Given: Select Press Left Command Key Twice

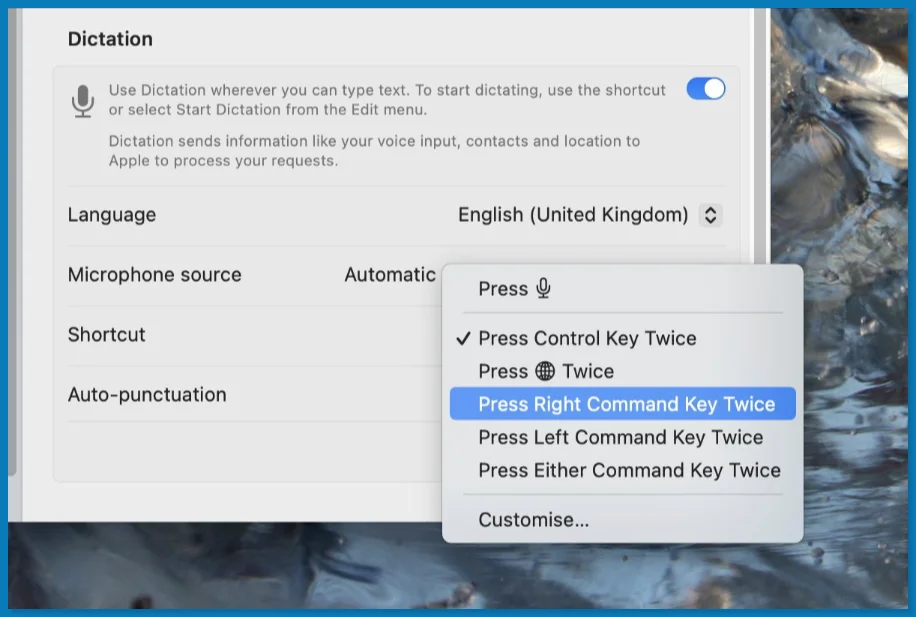Looking at the screenshot, I should [620, 437].
